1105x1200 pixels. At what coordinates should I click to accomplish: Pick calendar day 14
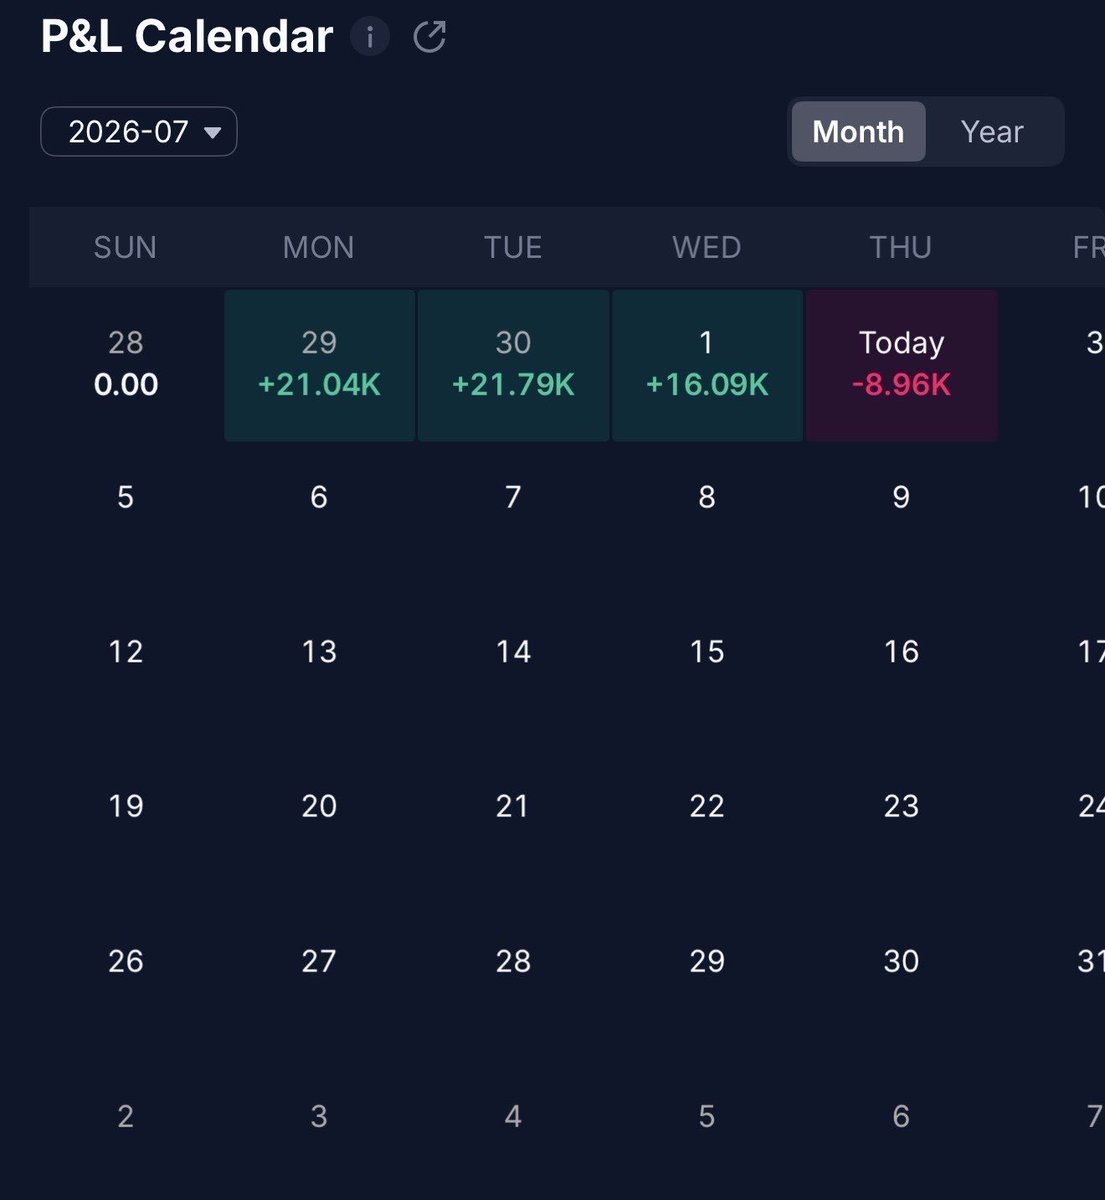click(513, 652)
